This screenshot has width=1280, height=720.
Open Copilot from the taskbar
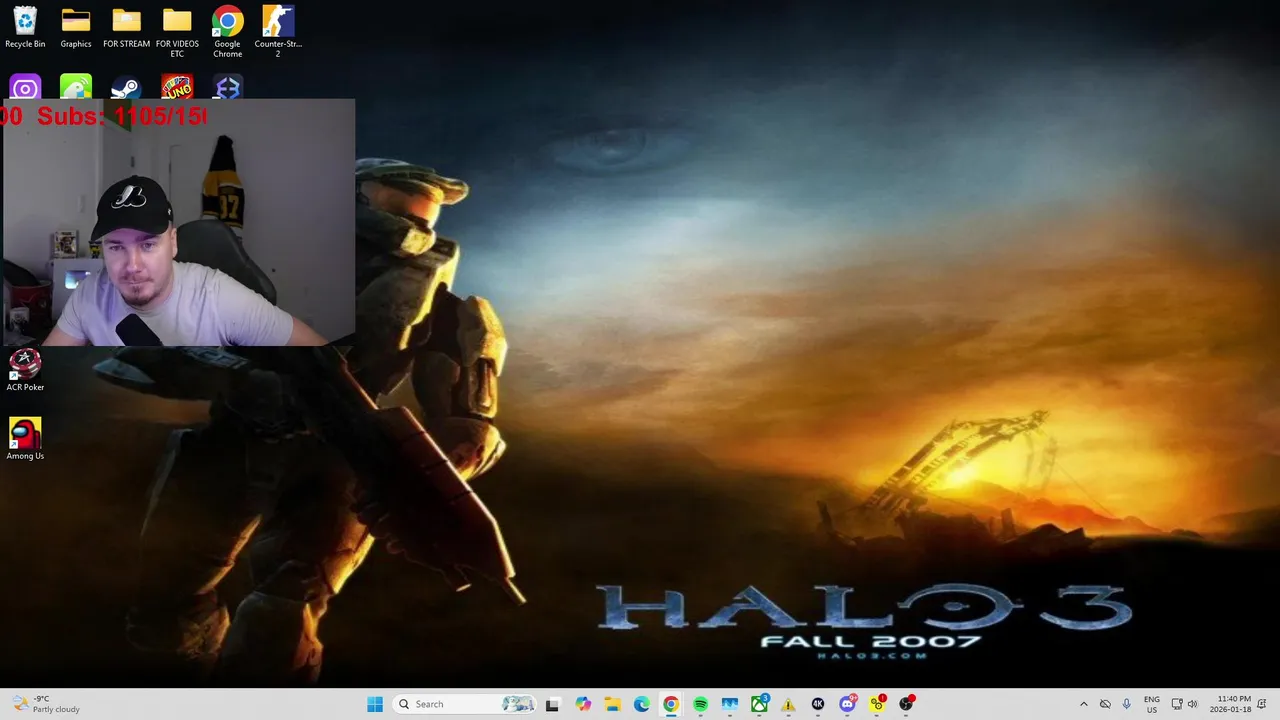tap(583, 704)
